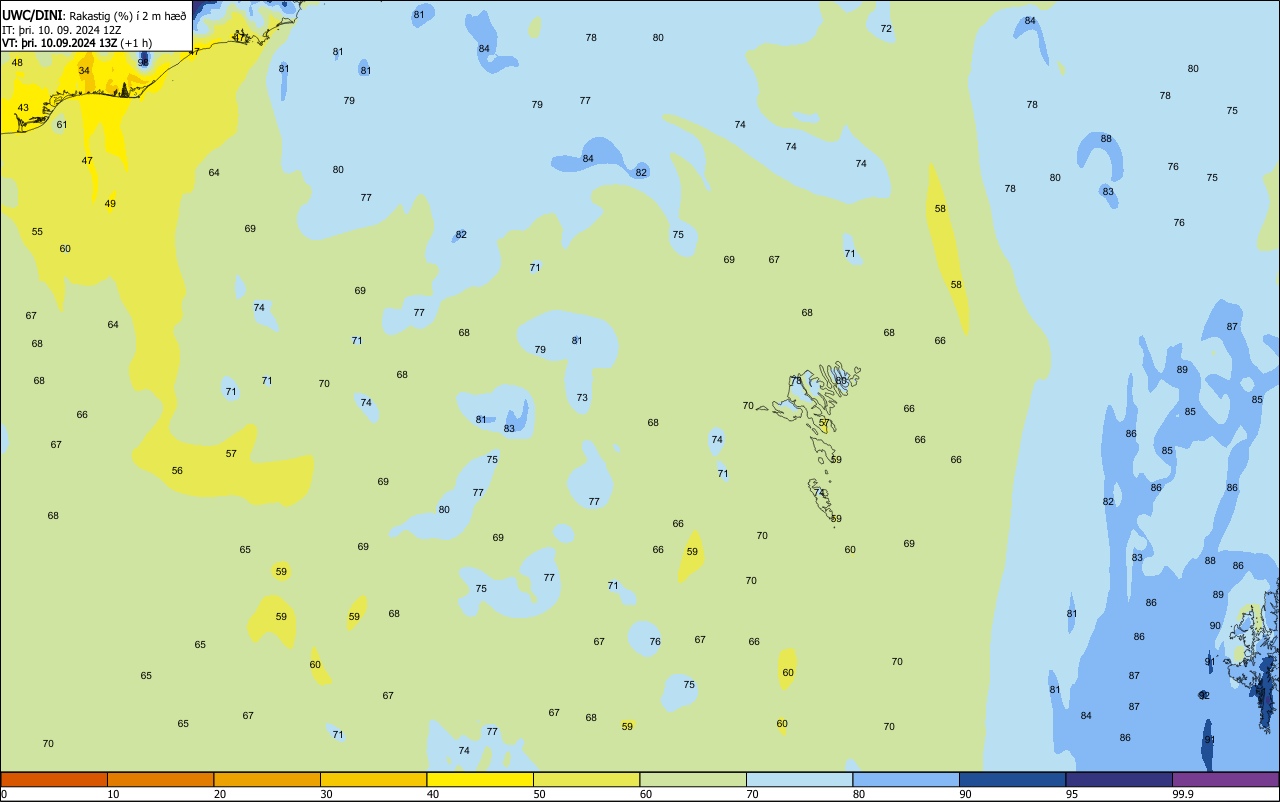Image resolution: width=1280 pixels, height=802 pixels.
Task: Click the purple legend segment above 99.9
Action: click(x=1225, y=779)
